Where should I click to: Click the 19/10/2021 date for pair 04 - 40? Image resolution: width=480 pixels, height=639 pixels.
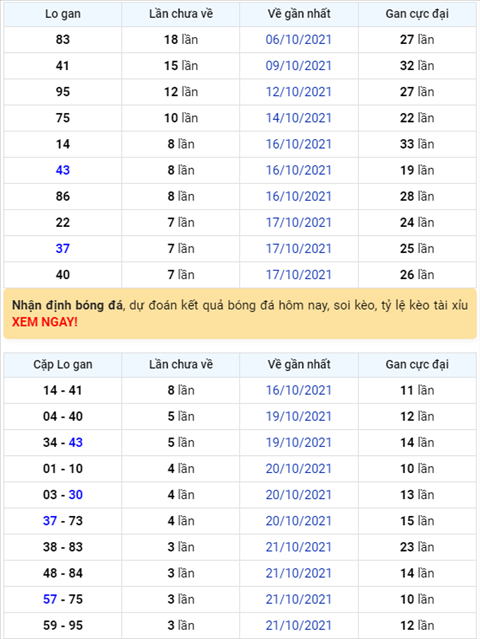pos(299,416)
